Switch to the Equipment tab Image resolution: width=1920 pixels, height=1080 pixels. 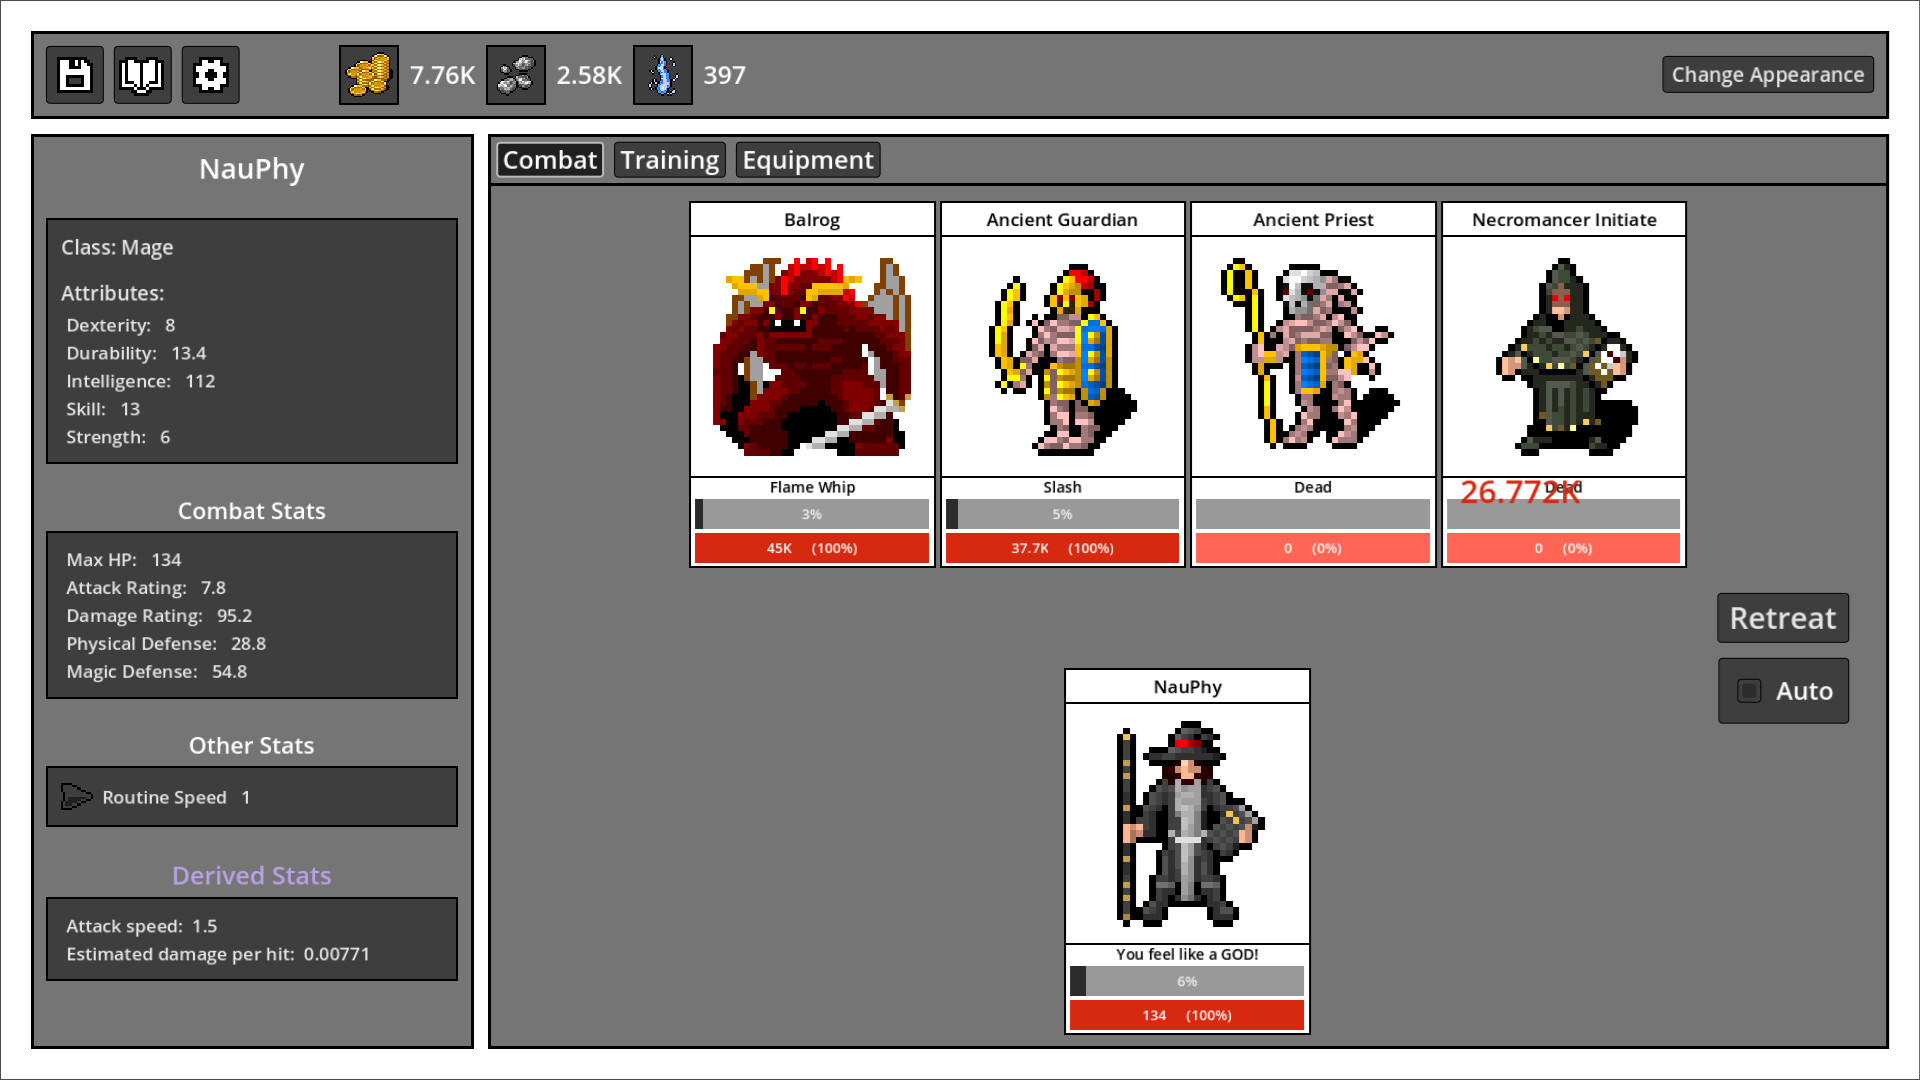pyautogui.click(x=808, y=159)
